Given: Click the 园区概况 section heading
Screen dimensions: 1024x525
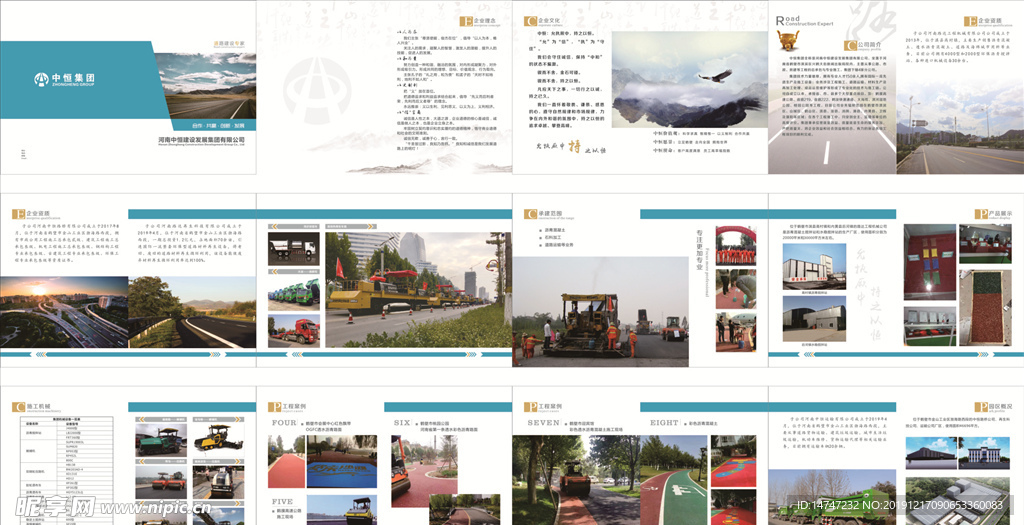Looking at the screenshot, I should coord(1002,406).
